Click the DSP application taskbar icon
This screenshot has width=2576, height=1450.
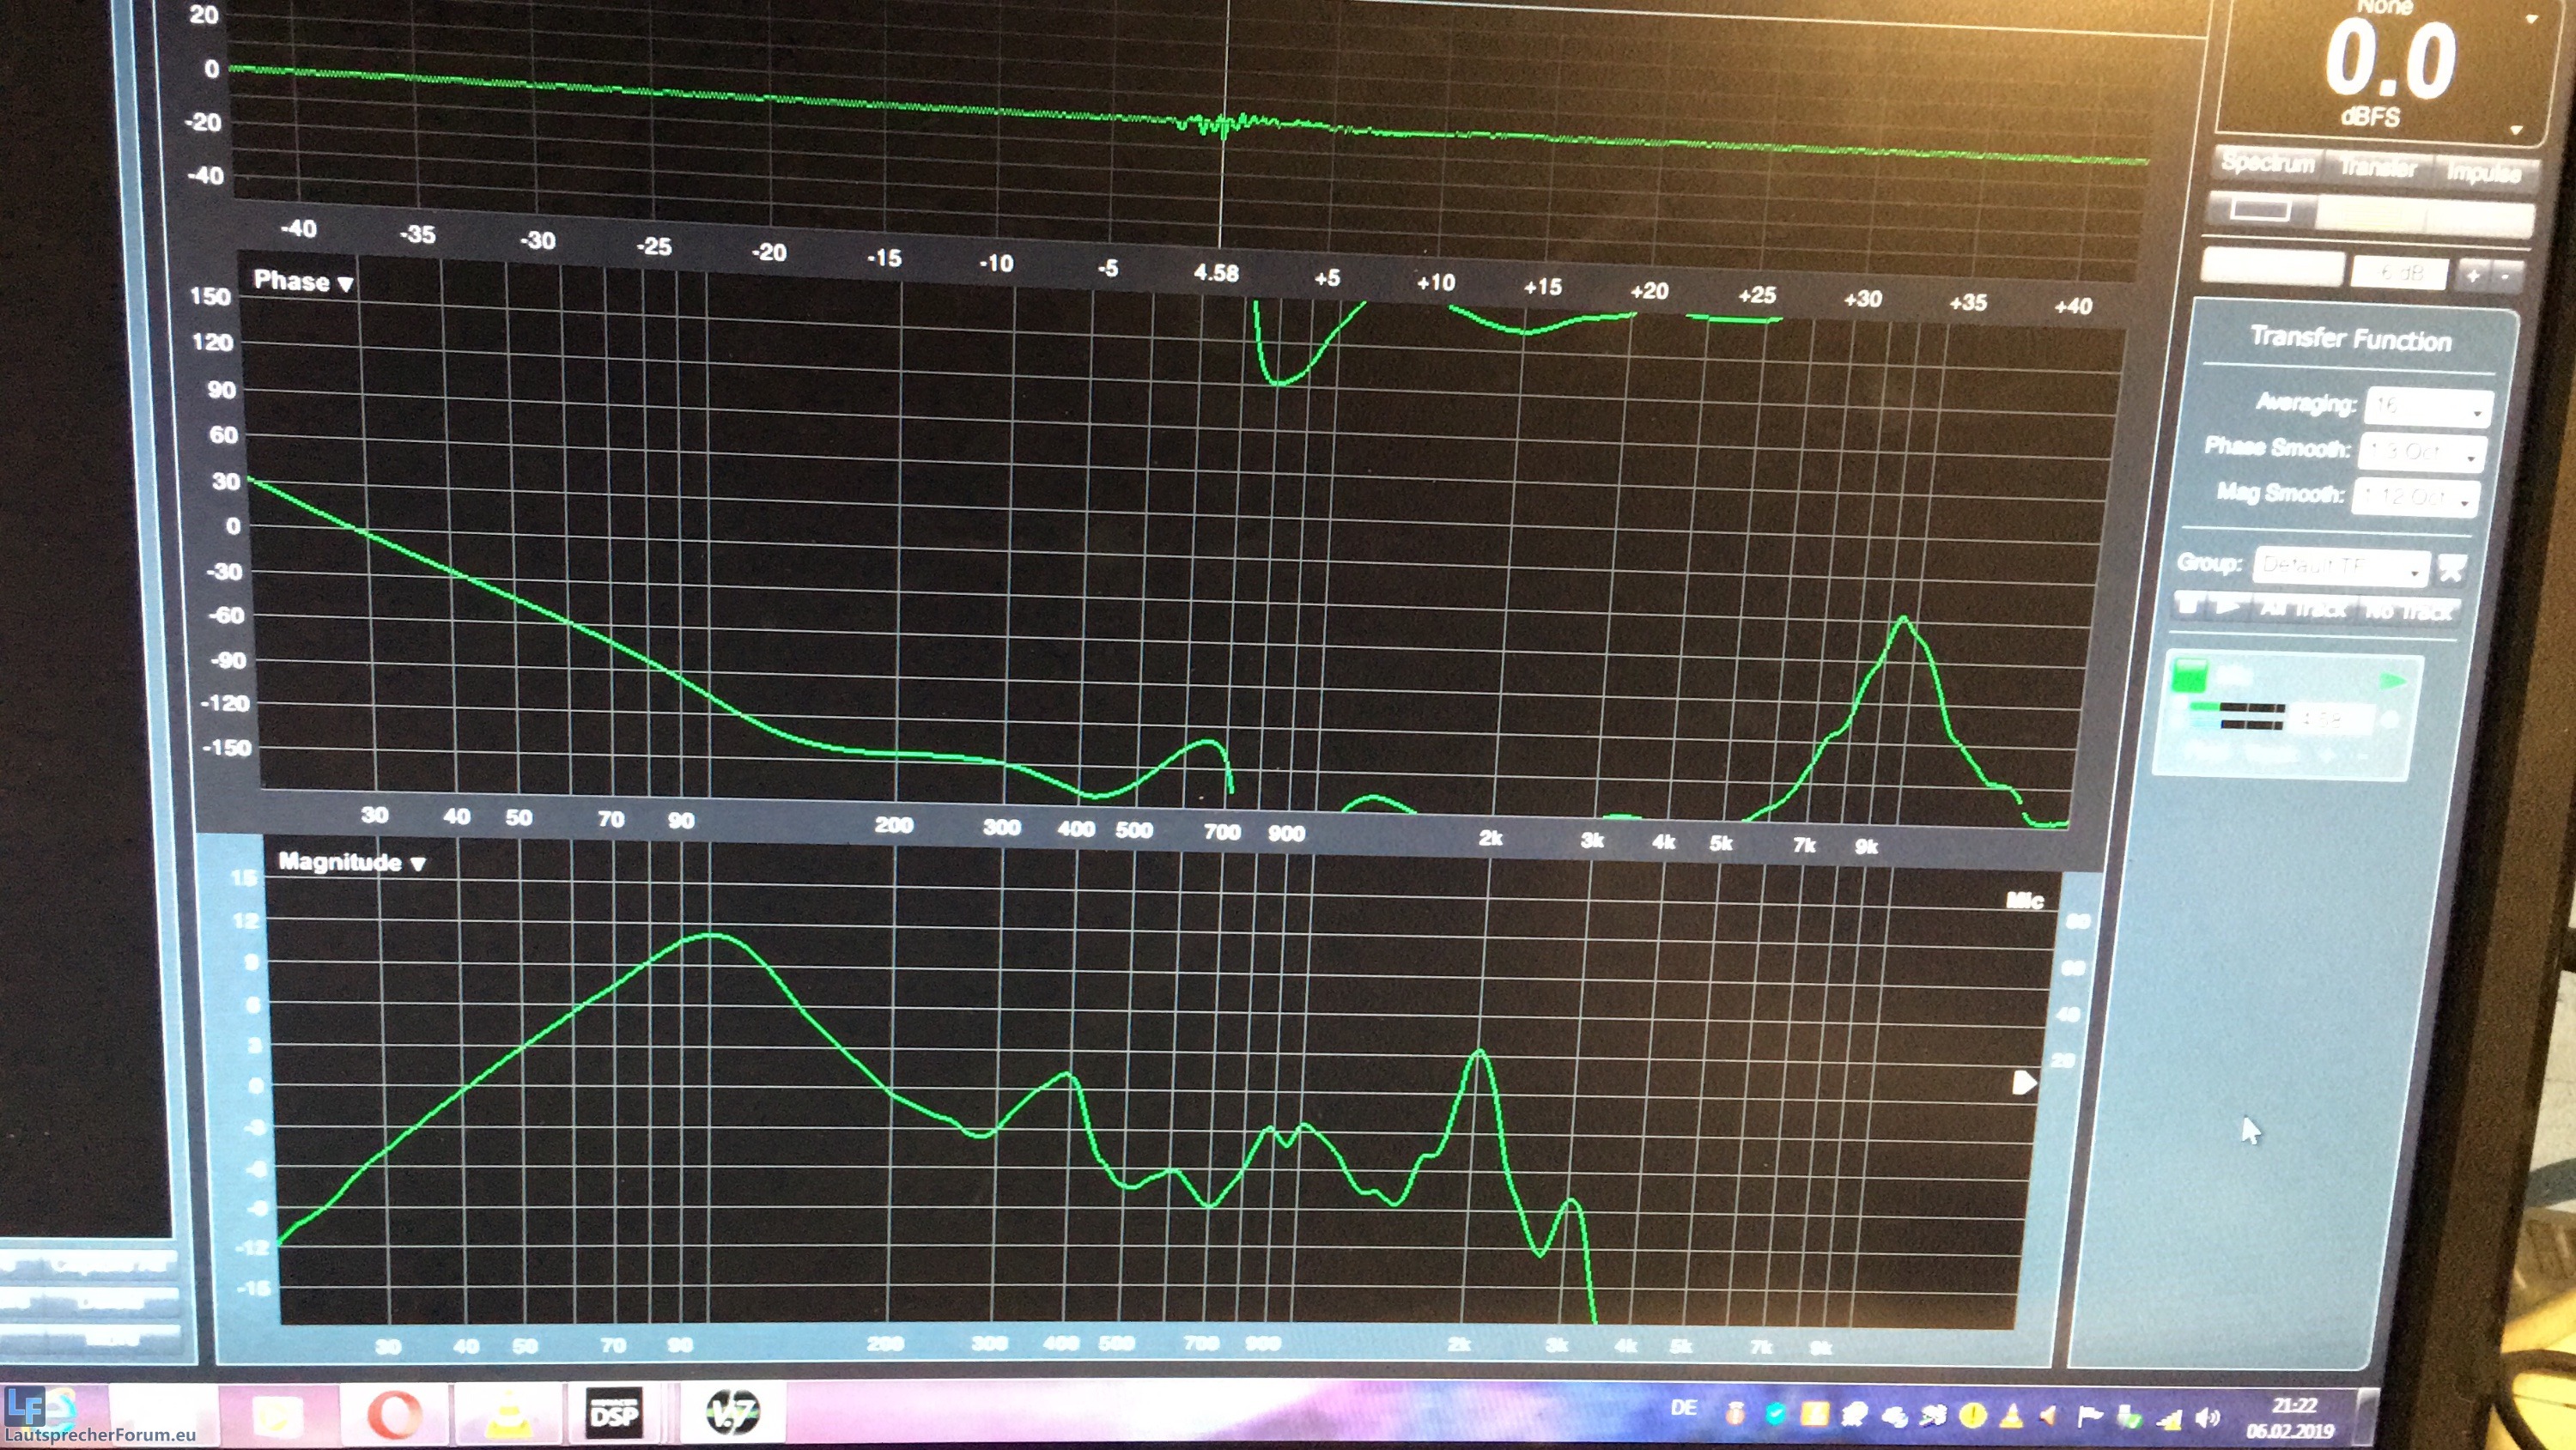614,1414
